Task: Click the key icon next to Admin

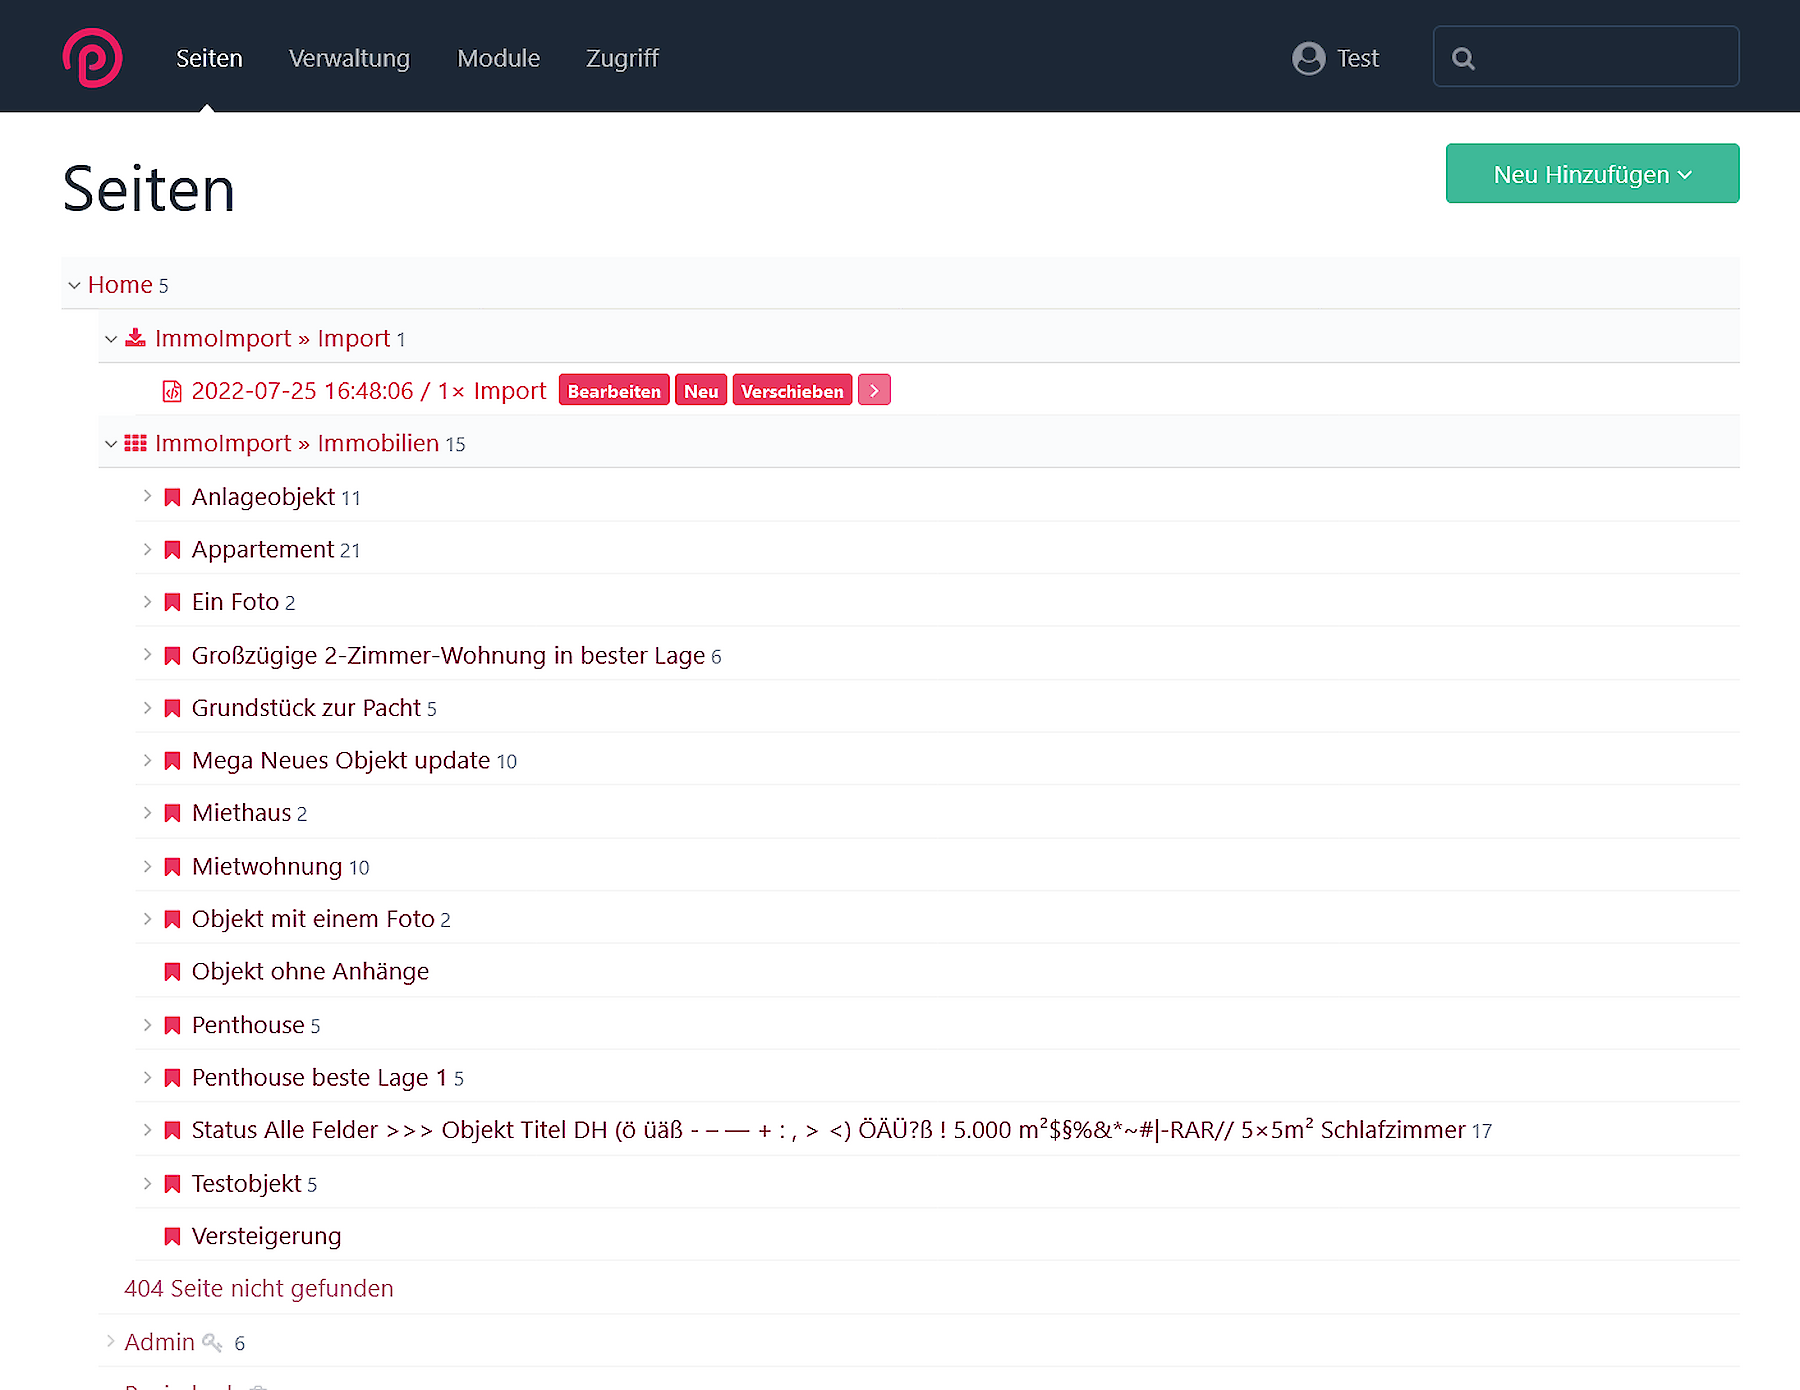Action: [212, 1342]
